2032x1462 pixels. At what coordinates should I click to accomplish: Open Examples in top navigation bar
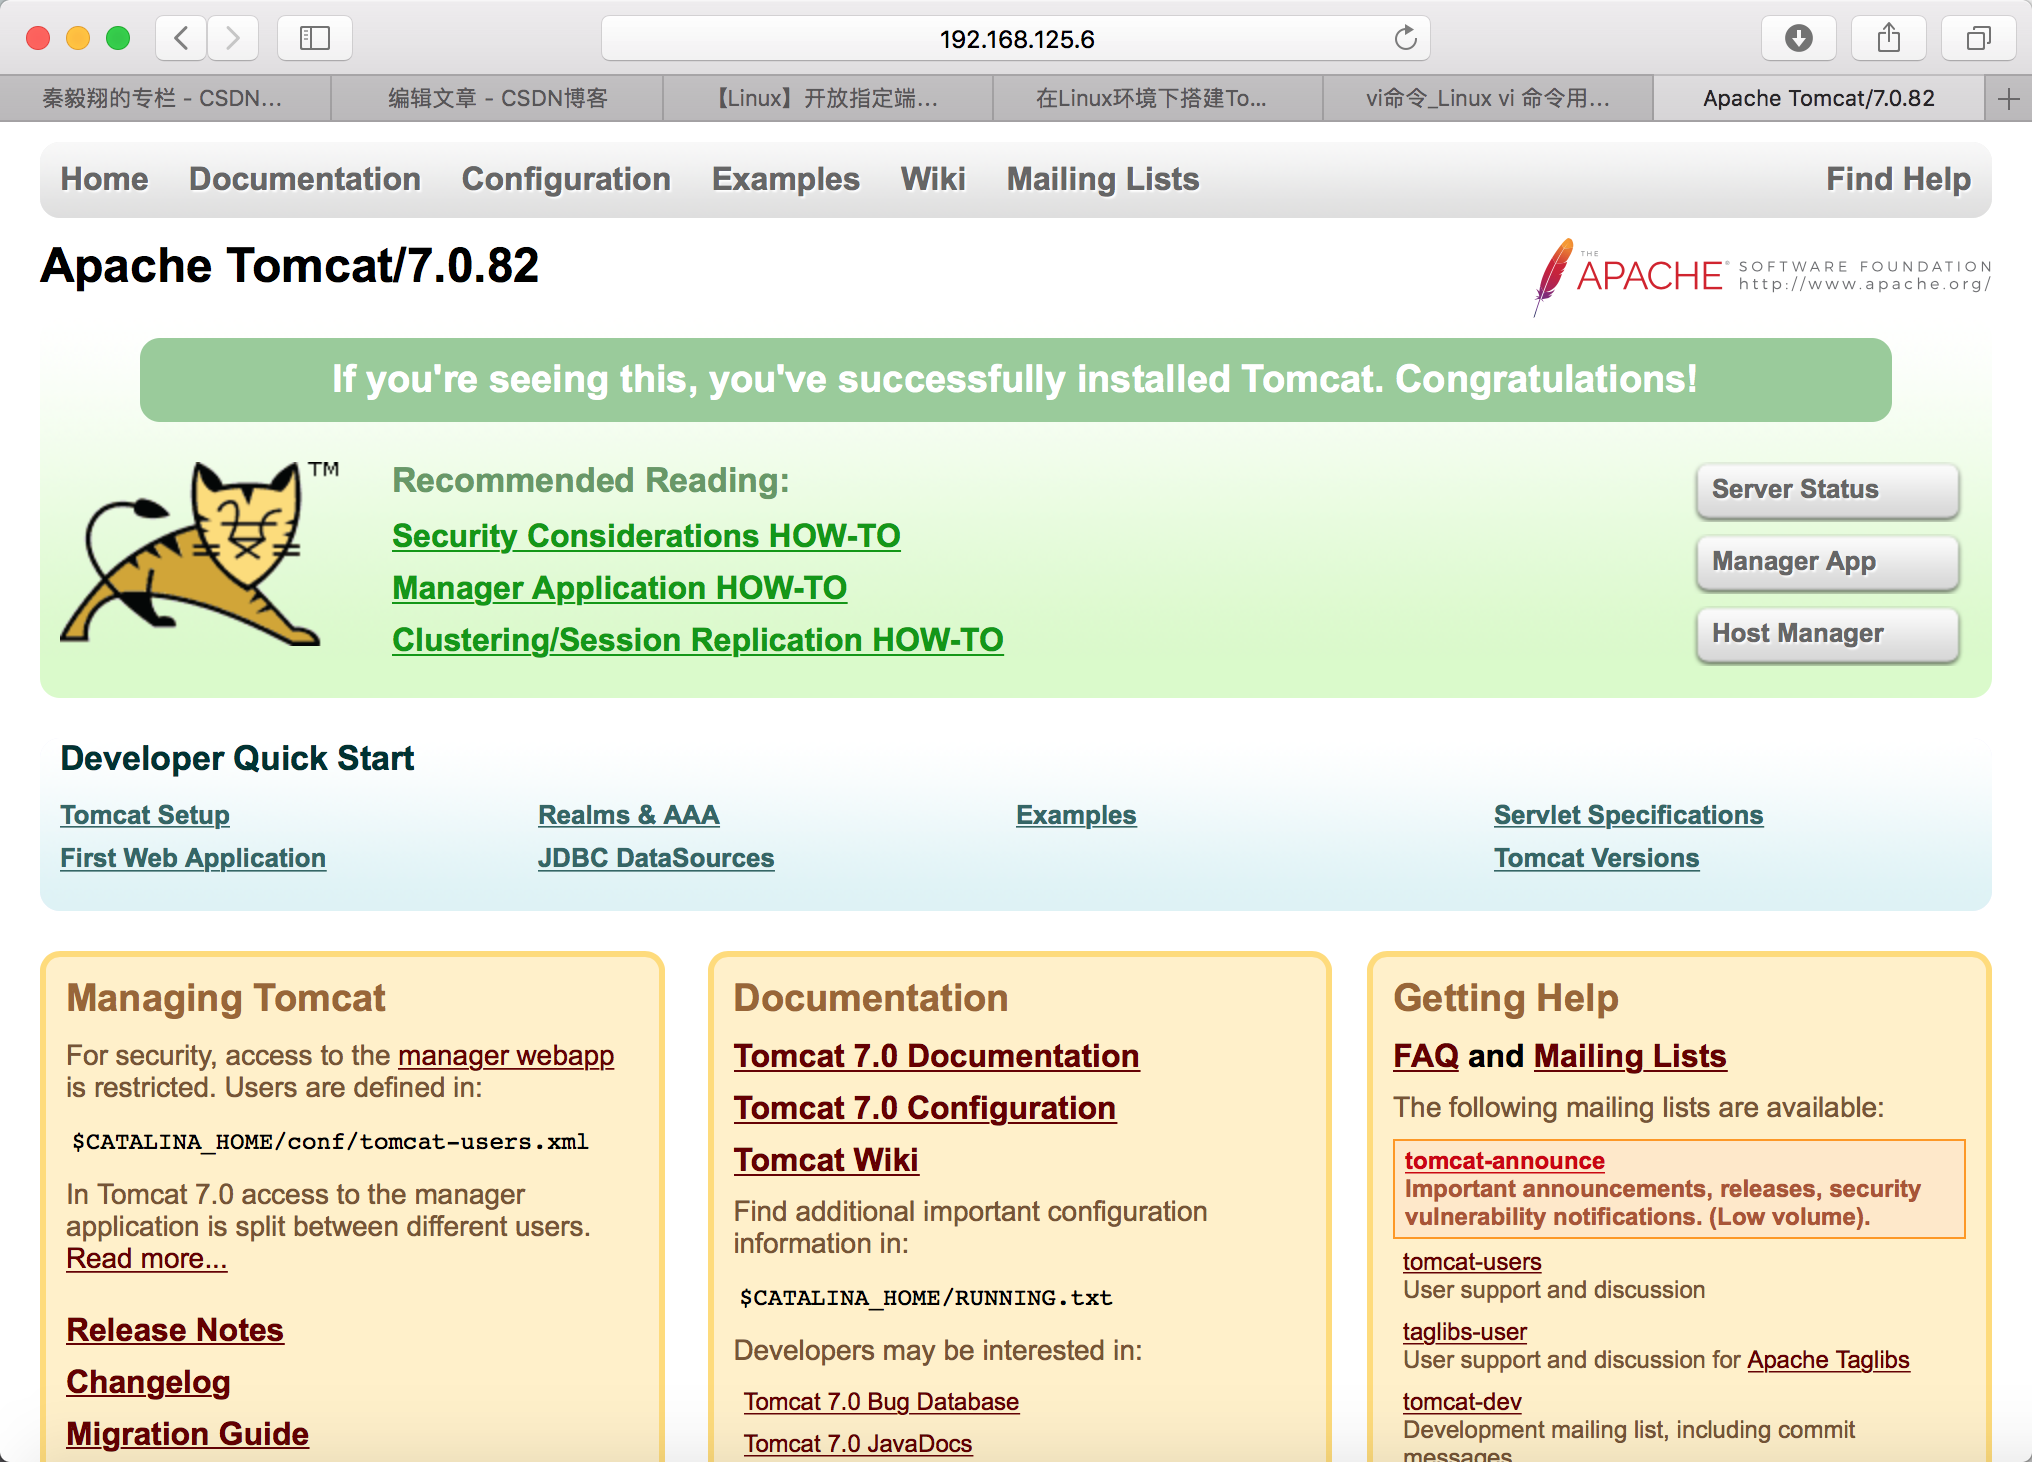tap(786, 179)
